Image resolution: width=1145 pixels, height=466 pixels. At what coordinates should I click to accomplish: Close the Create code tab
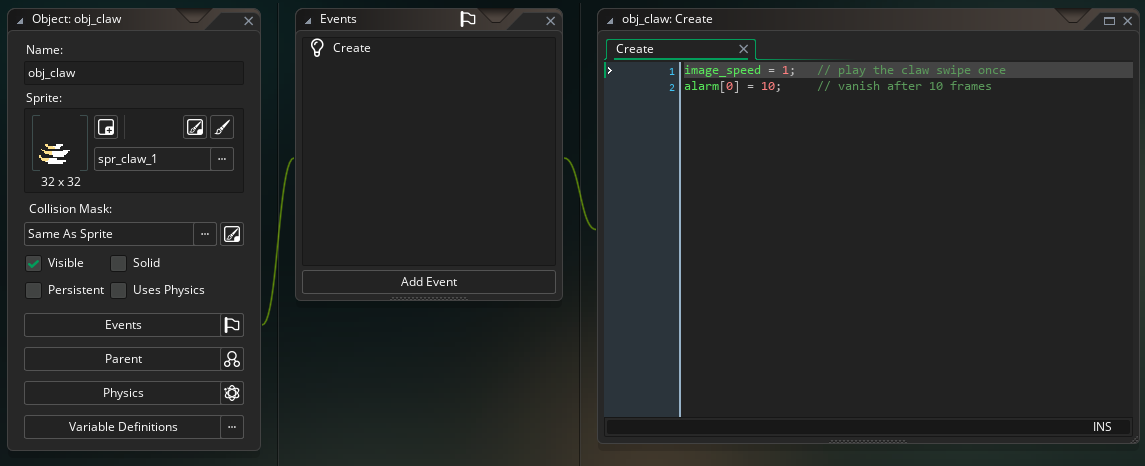[743, 49]
